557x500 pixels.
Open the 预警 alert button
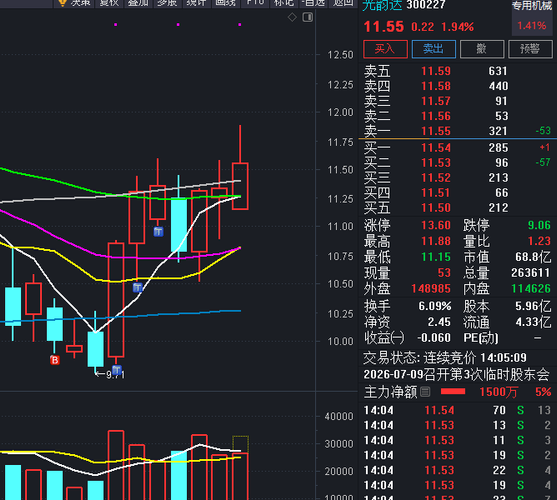click(x=530, y=49)
